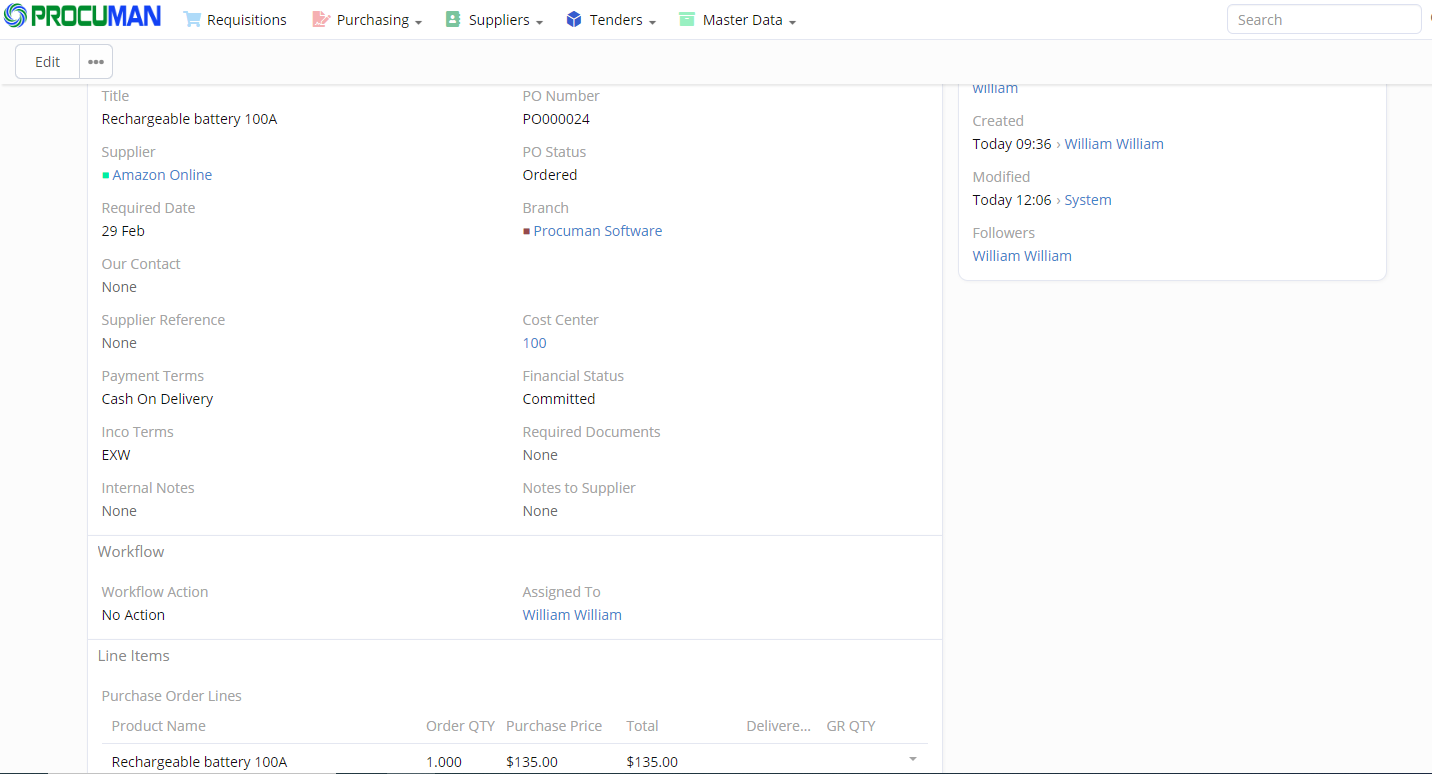Select the PO number PO000024
This screenshot has width=1432, height=774.
pyautogui.click(x=556, y=119)
